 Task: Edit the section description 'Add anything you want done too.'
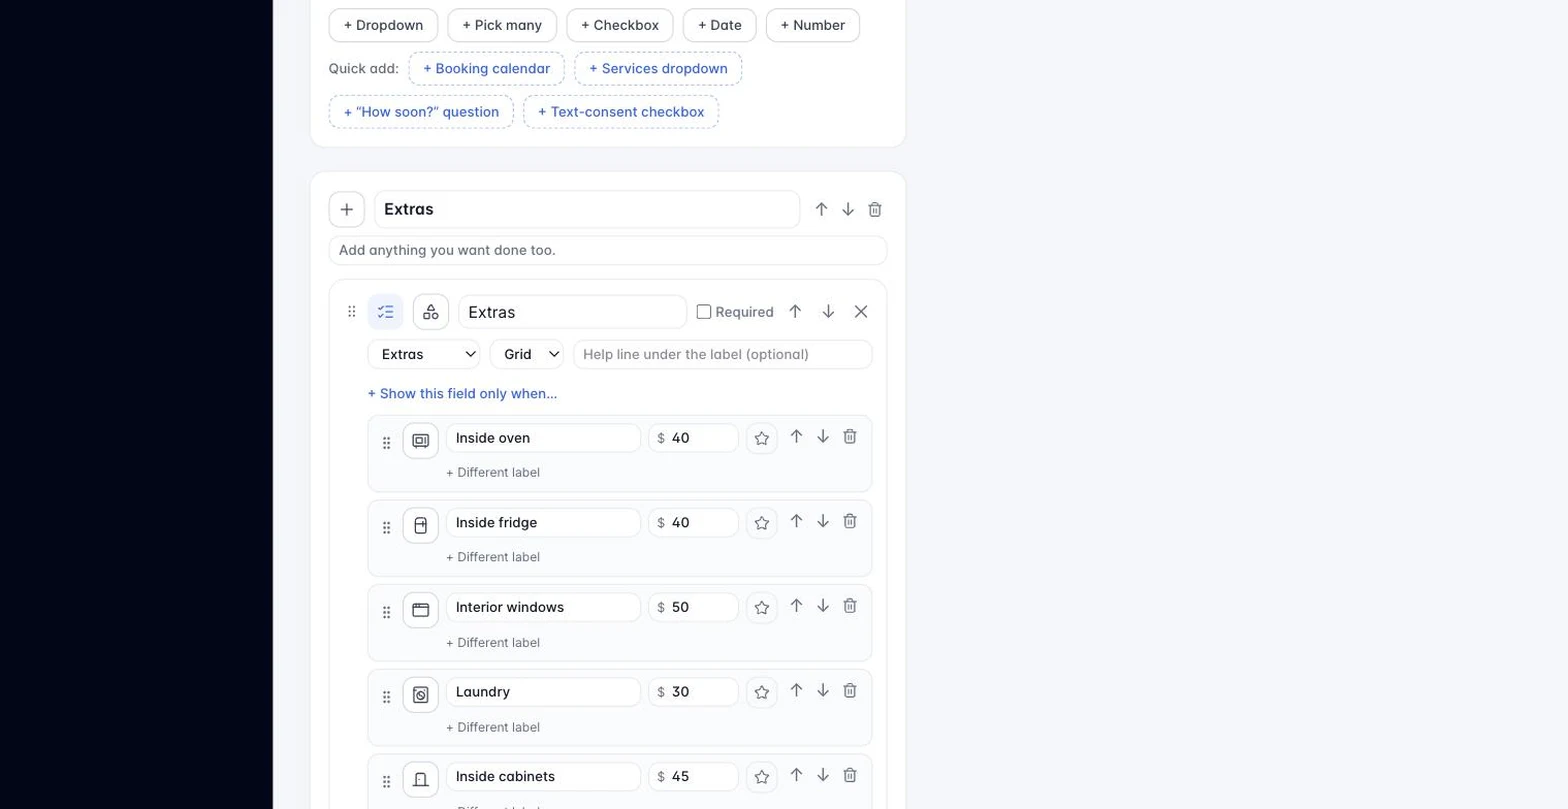pyautogui.click(x=608, y=250)
